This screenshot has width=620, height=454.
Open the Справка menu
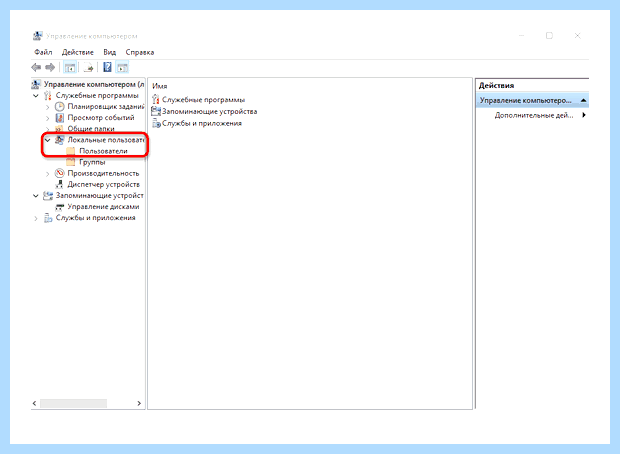pos(140,52)
